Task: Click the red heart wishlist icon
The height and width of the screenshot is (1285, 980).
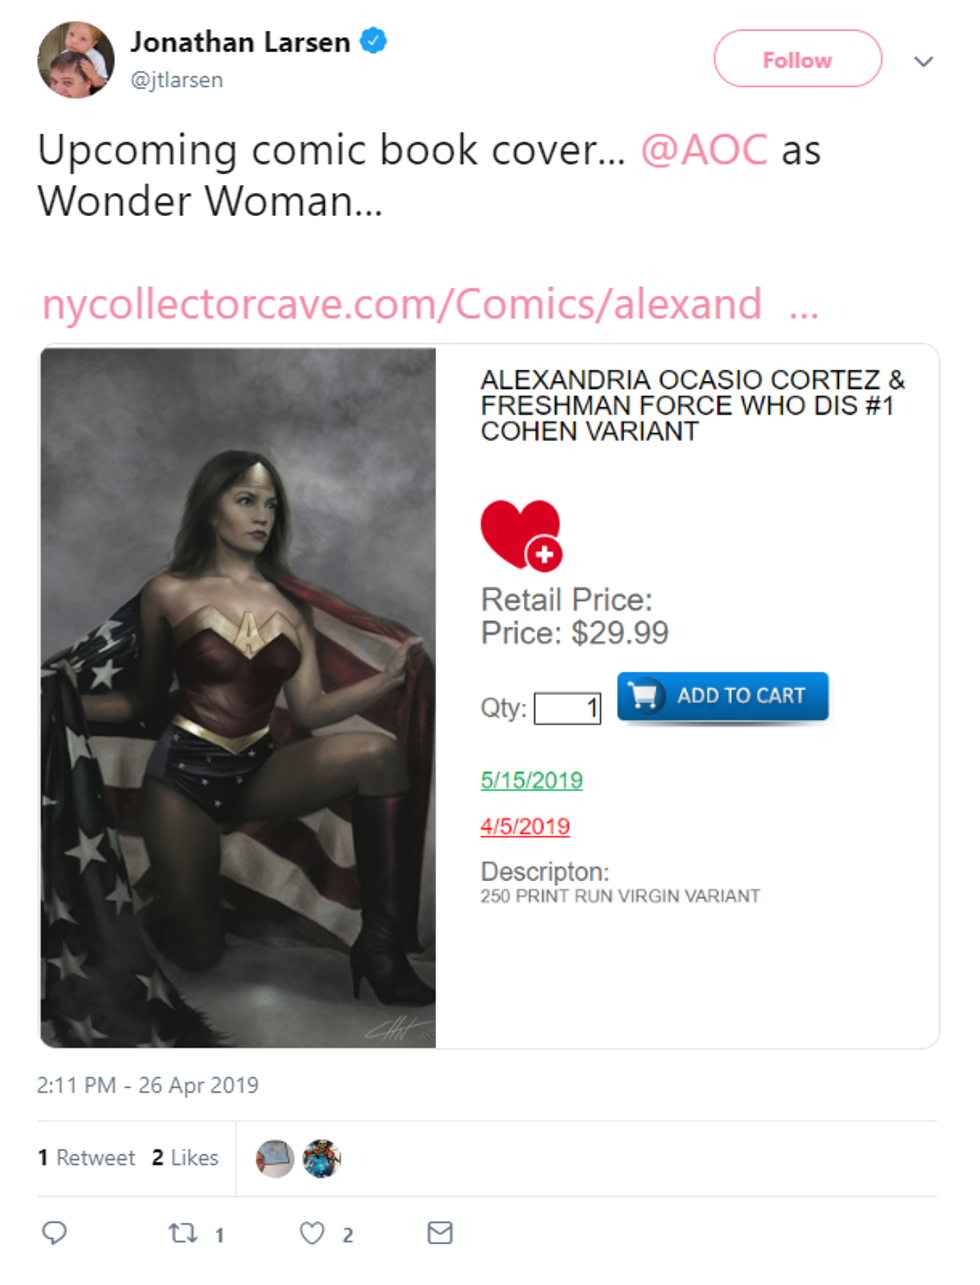Action: [521, 535]
